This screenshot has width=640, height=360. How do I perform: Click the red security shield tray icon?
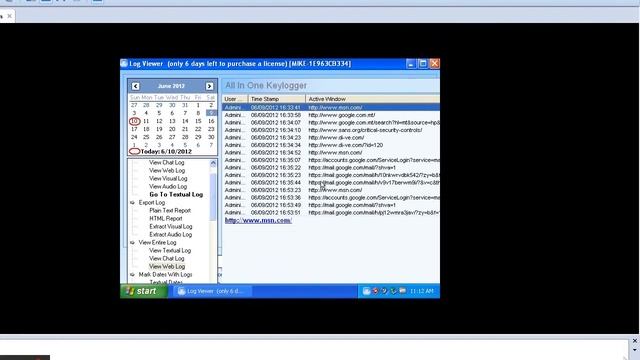(x=376, y=291)
